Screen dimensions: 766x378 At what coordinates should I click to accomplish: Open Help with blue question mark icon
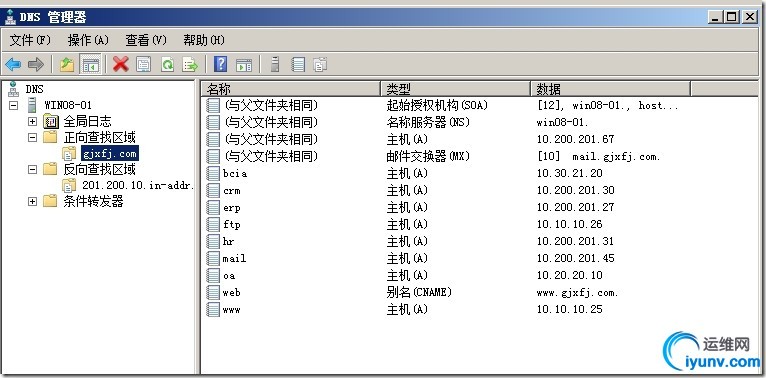pos(221,64)
